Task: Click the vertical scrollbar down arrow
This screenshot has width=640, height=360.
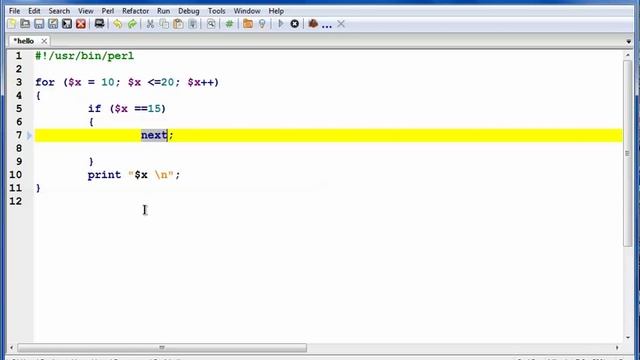Action: [628, 338]
